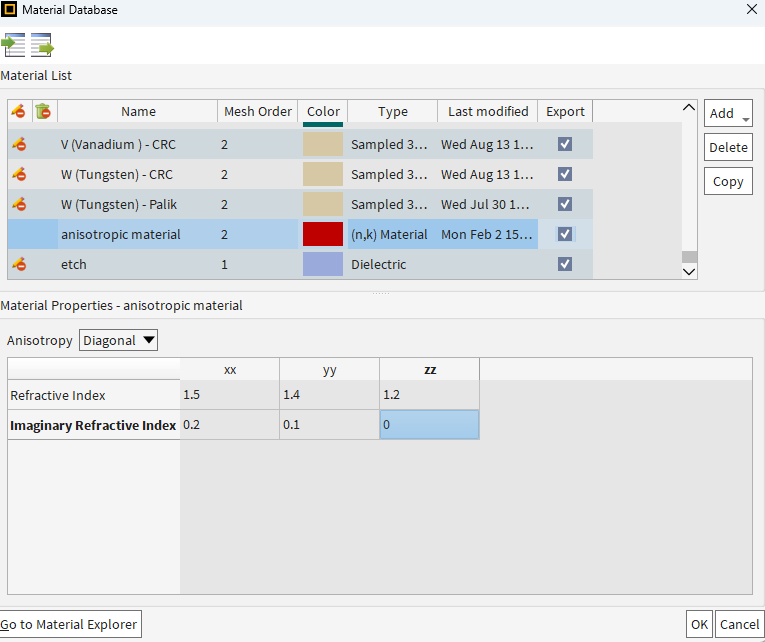Select the zz column header
The image size is (765, 642).
click(x=429, y=369)
